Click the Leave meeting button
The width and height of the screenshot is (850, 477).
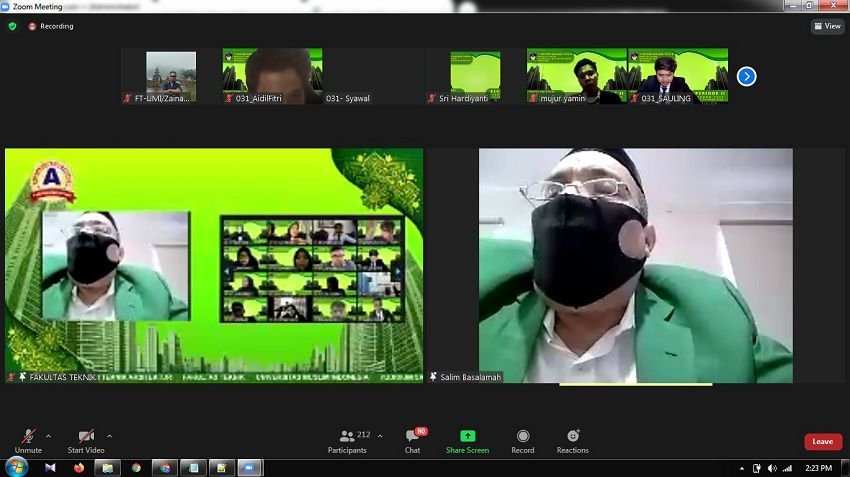(822, 441)
